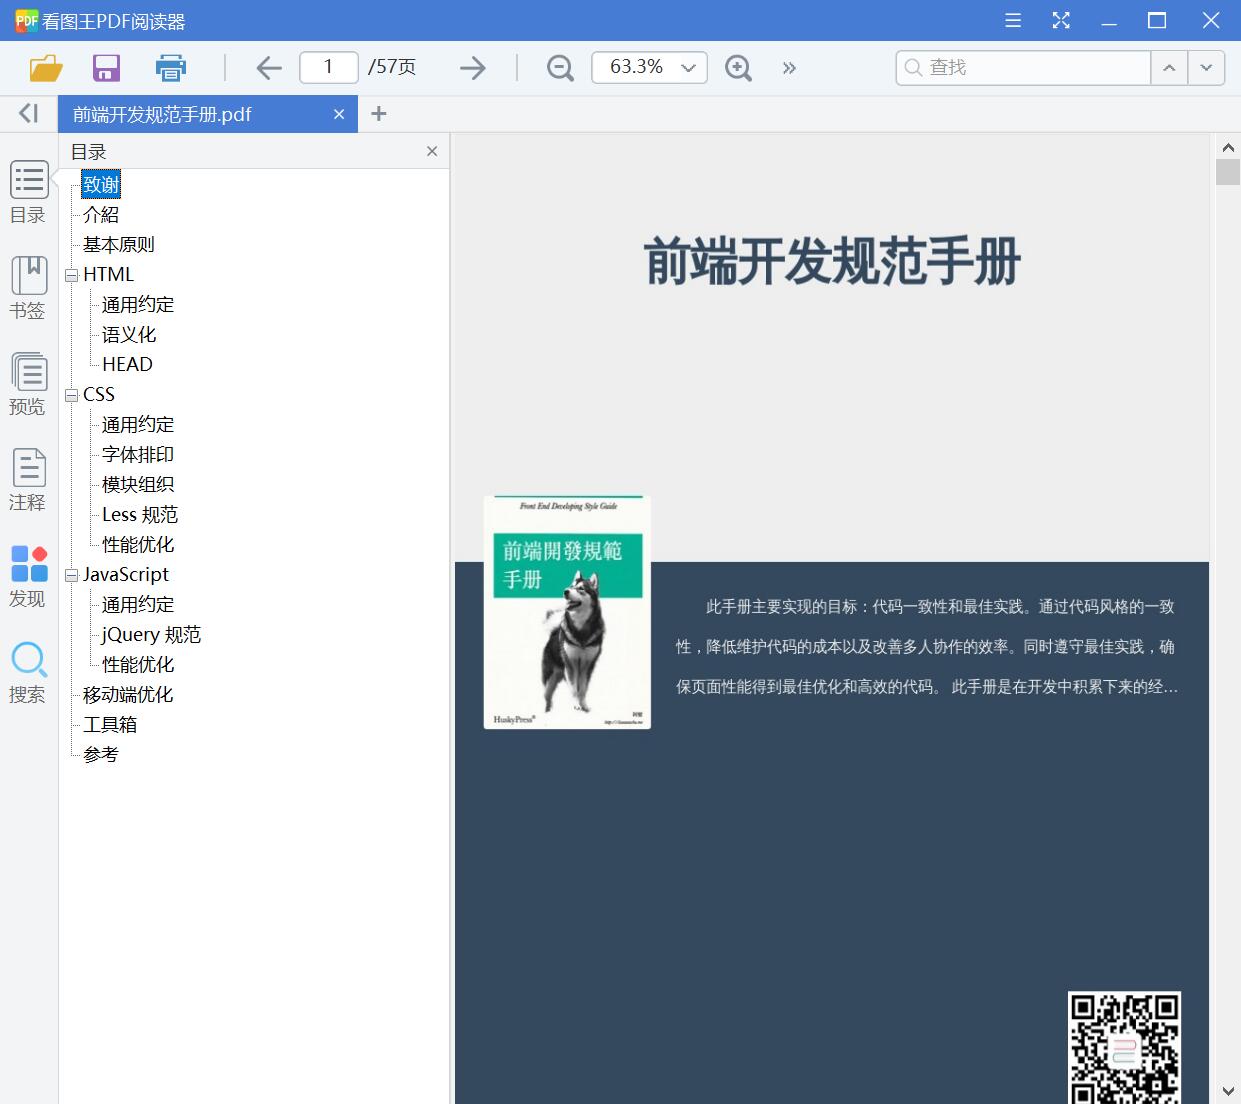Switch to the 预览 preview sidebar icon
Viewport: 1241px width, 1104px height.
[29, 380]
